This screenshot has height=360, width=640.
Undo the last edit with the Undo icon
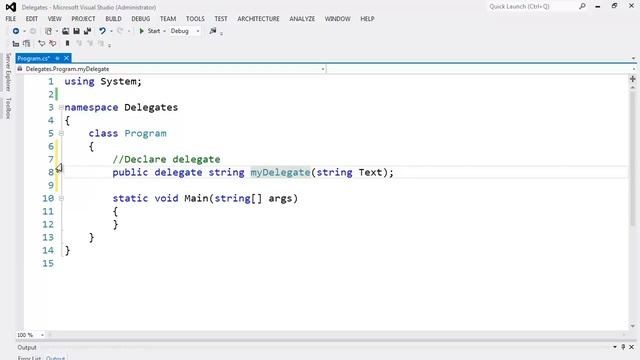click(x=102, y=31)
